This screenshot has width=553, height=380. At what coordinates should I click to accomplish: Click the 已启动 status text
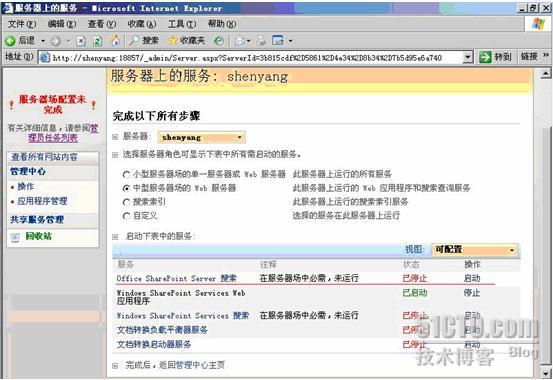415,293
